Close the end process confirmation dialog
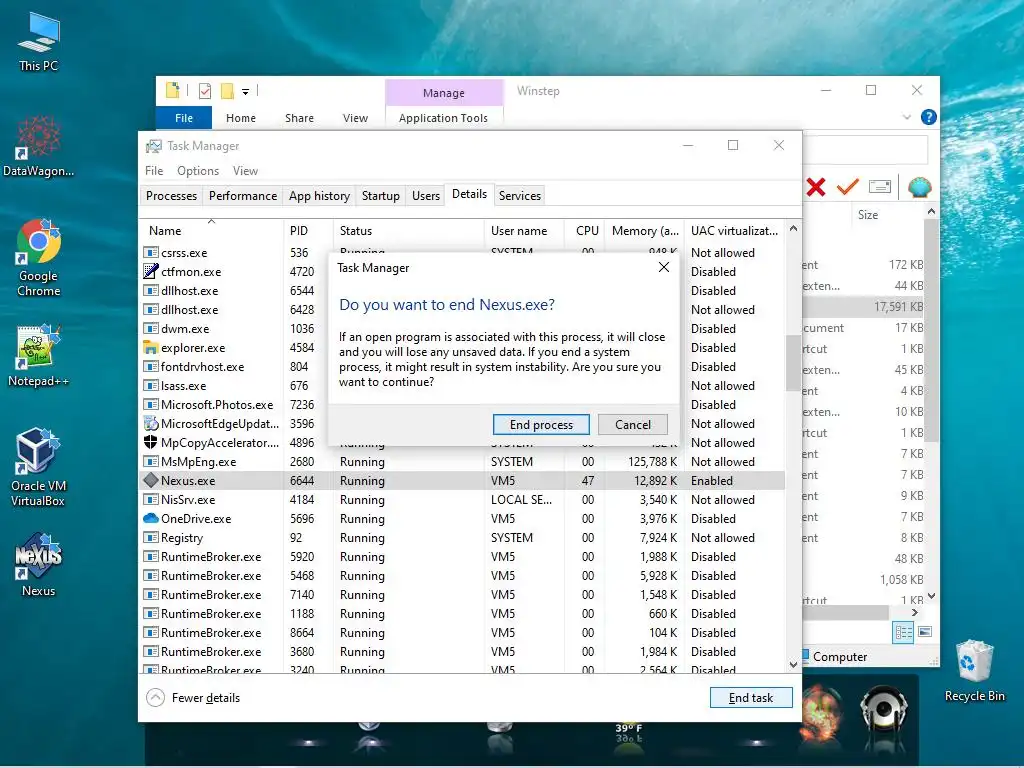The height and width of the screenshot is (768, 1024). (x=664, y=267)
